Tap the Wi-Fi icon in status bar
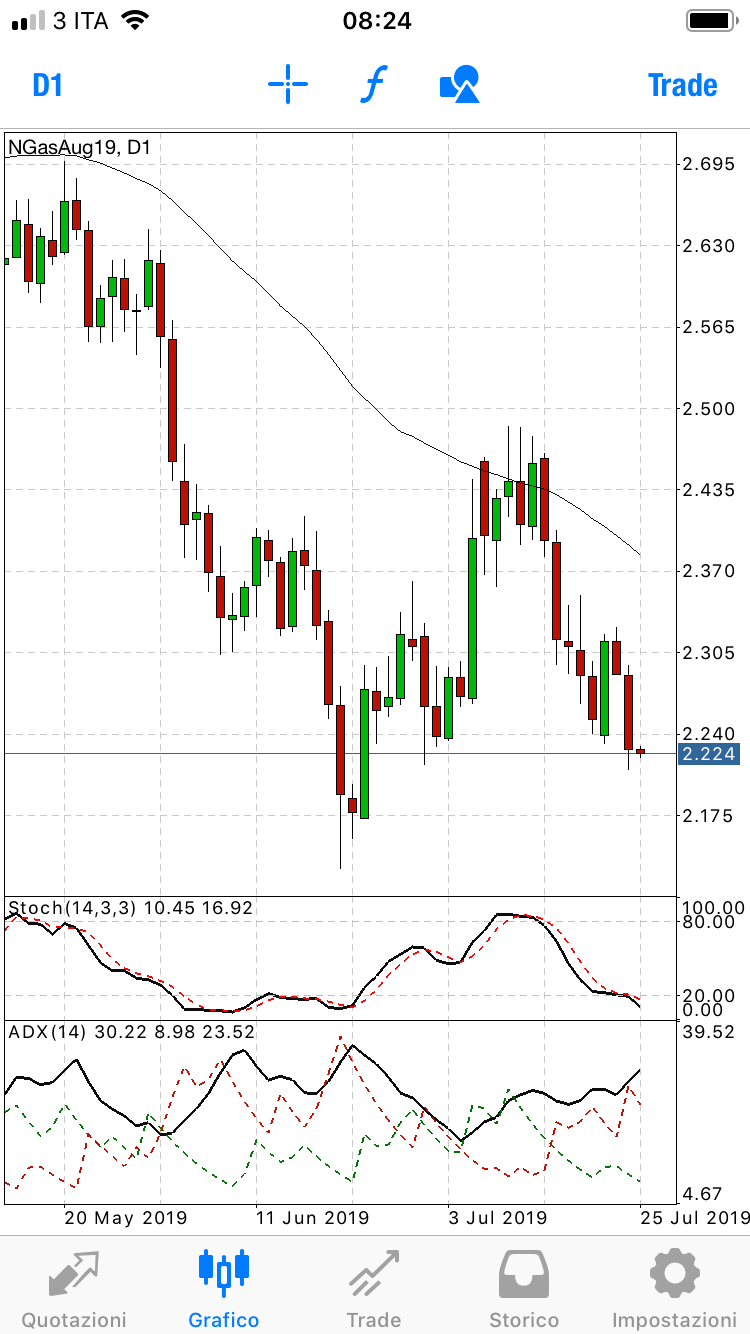 (134, 20)
